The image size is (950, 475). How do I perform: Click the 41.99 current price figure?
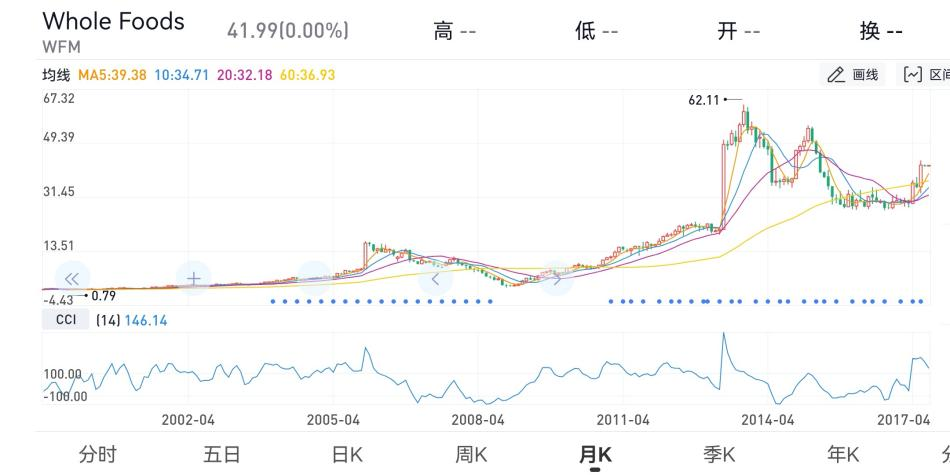288,31
